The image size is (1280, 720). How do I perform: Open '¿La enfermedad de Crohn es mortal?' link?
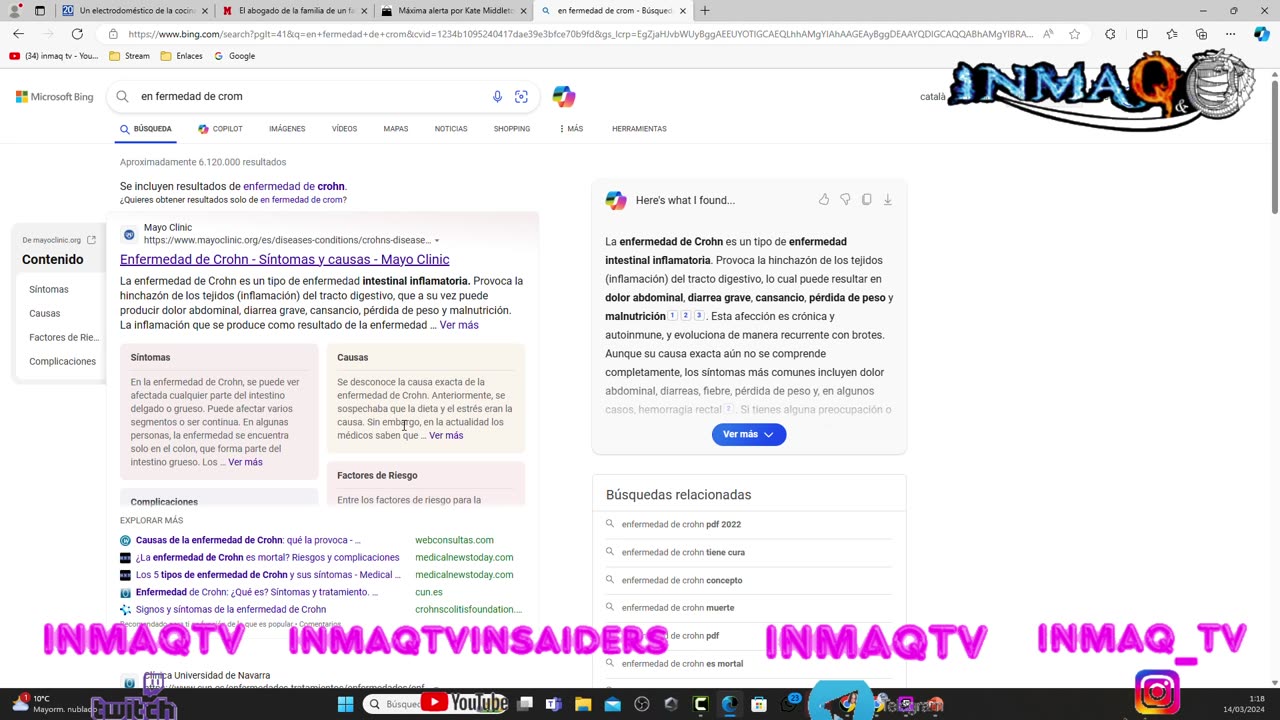267,557
